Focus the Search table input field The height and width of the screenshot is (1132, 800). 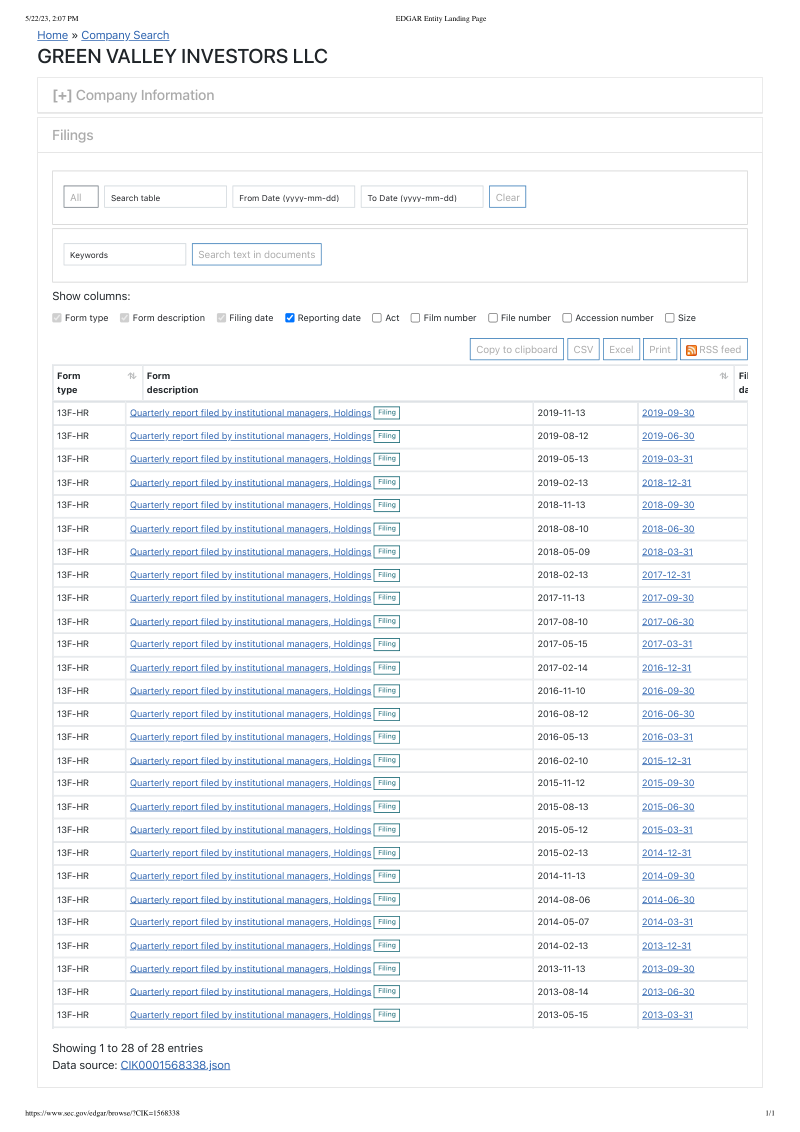pyautogui.click(x=165, y=197)
